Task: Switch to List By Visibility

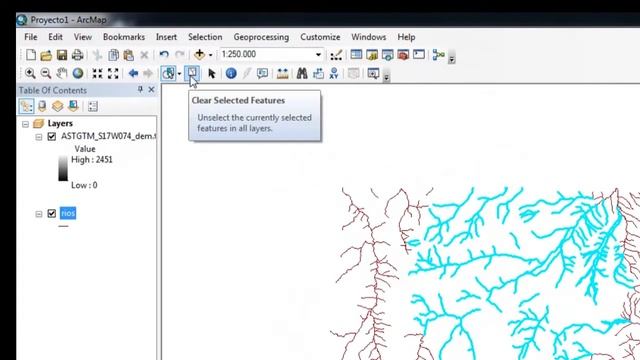Action: [58, 106]
